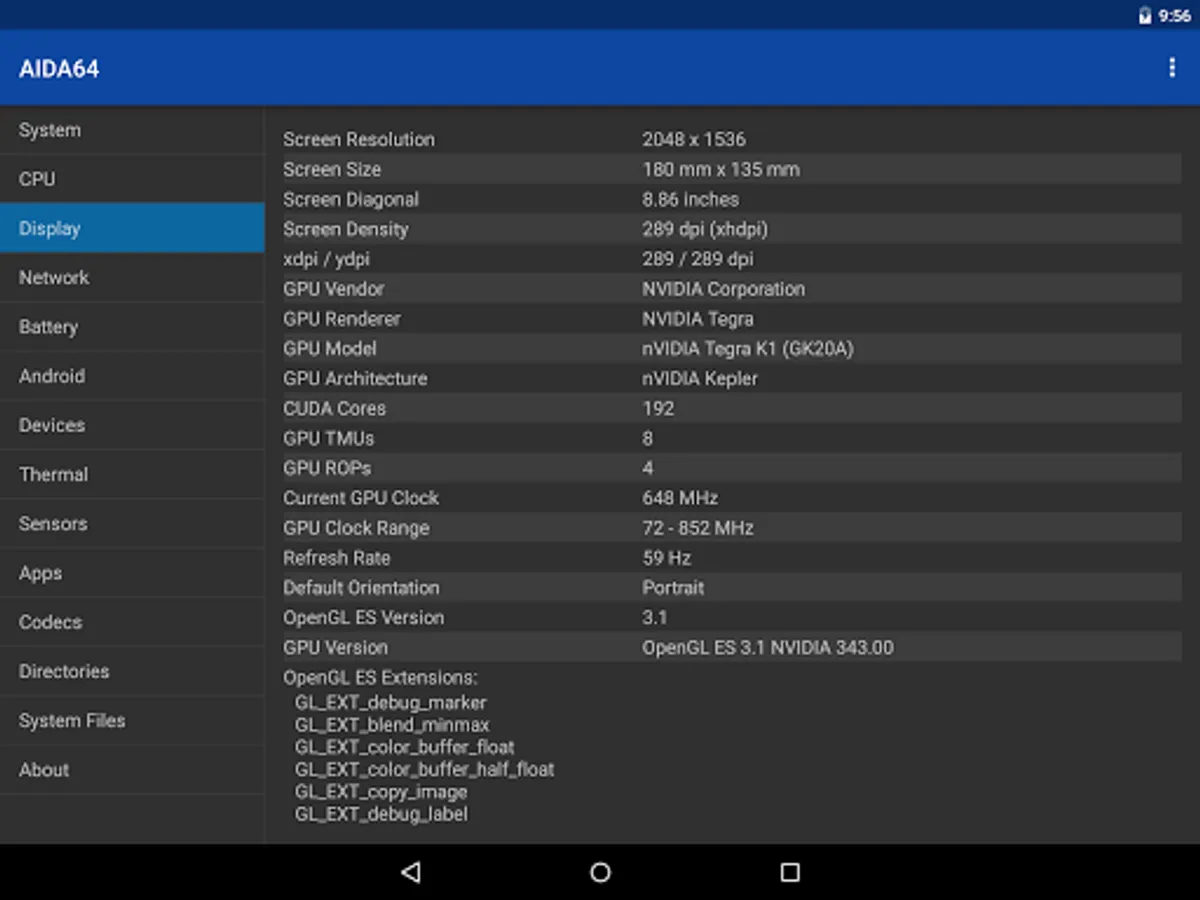Screen dimensions: 1200x900
Task: View the Sensors section
Action: click(132, 523)
